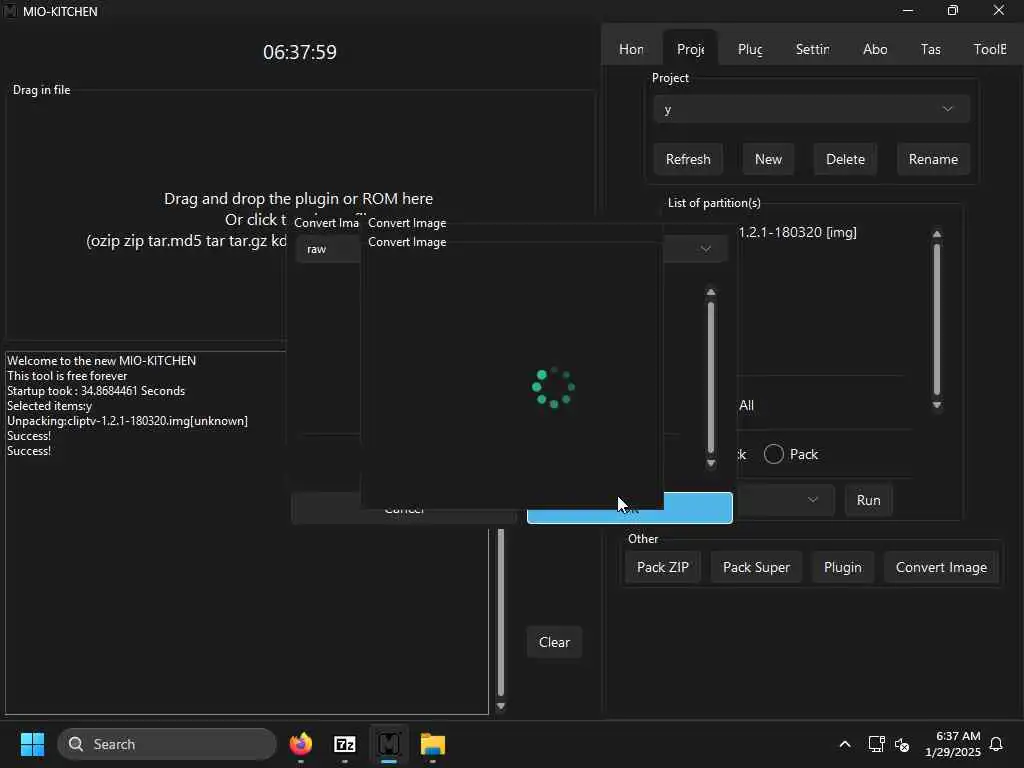Open the About tab
The width and height of the screenshot is (1024, 768).
(875, 49)
